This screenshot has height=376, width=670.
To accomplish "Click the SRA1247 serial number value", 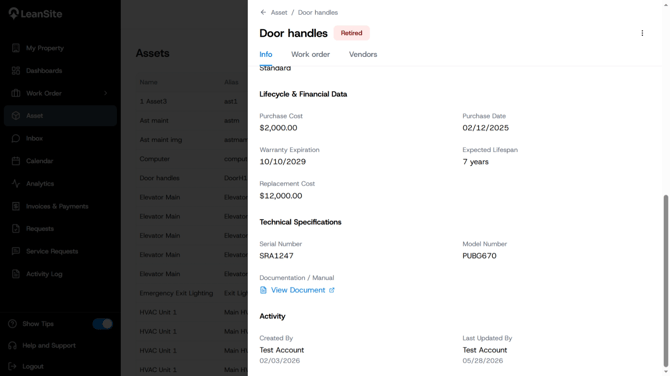I will (x=276, y=256).
